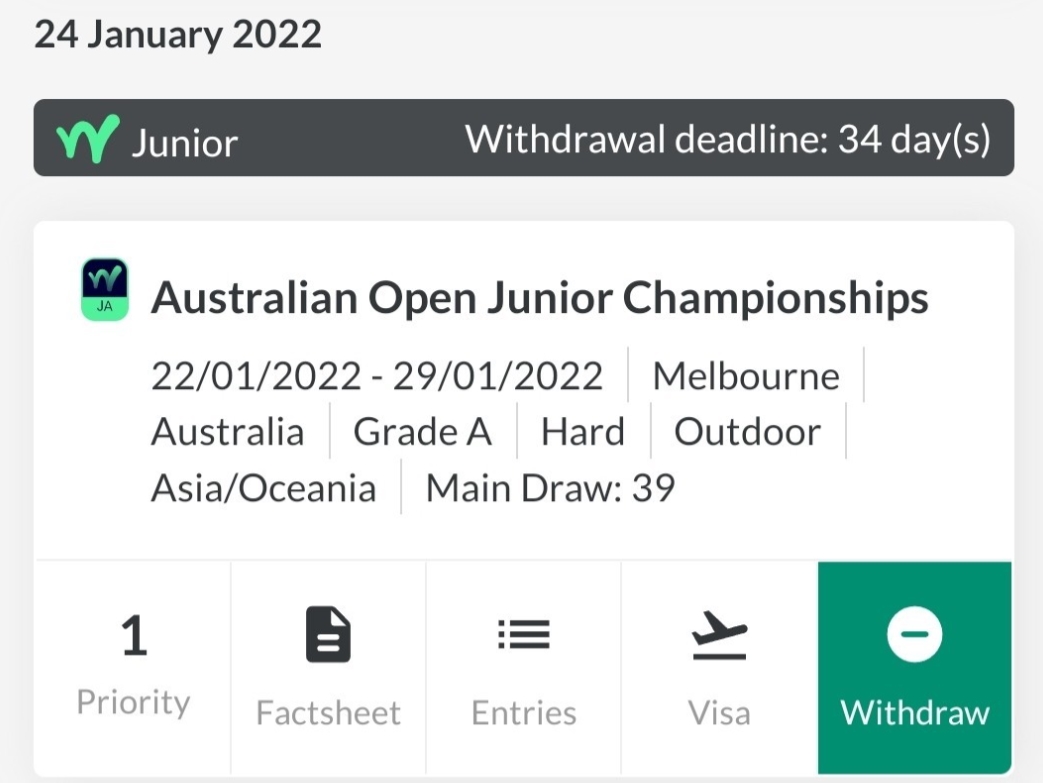Click the Withdrawal deadline 34 day(s) text
The height and width of the screenshot is (783, 1043).
click(728, 139)
